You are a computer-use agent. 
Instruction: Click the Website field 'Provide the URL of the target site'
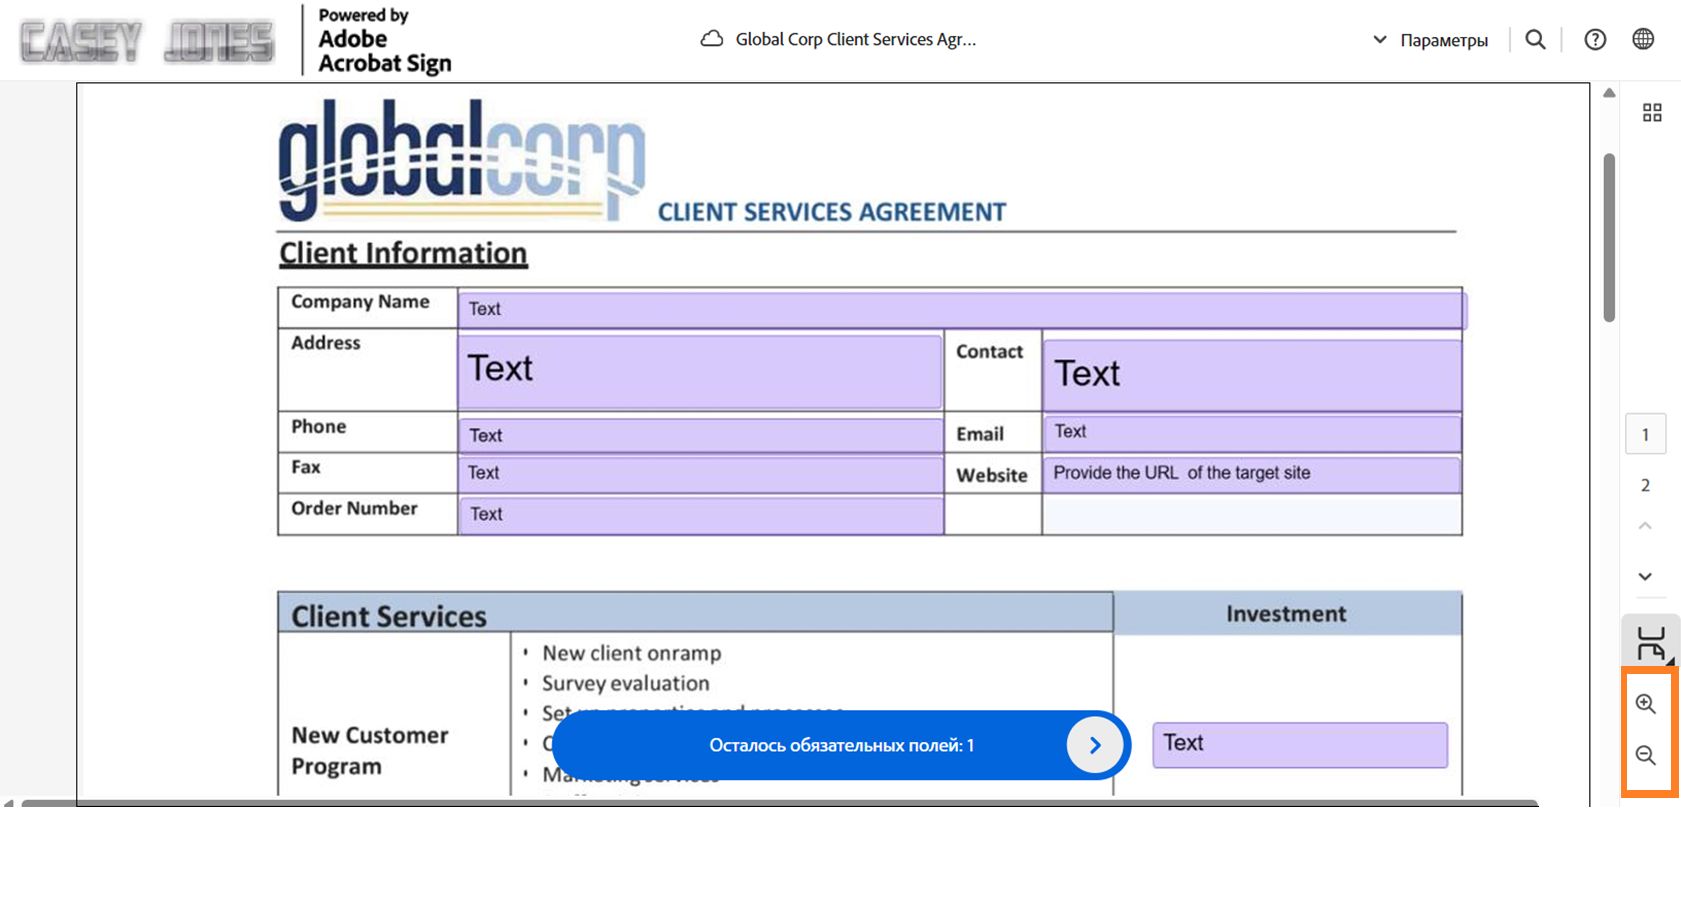(1252, 473)
